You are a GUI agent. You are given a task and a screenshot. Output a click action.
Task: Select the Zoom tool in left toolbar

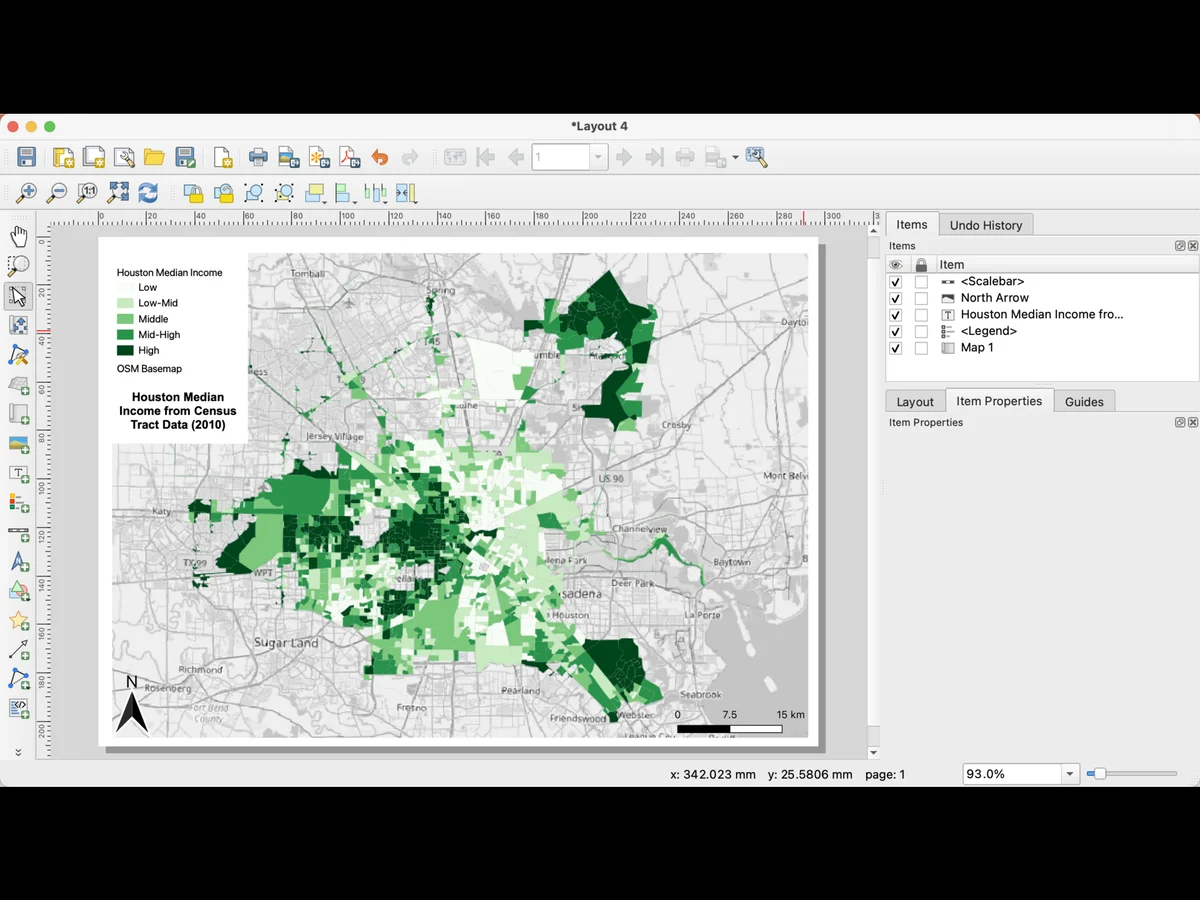tap(18, 266)
